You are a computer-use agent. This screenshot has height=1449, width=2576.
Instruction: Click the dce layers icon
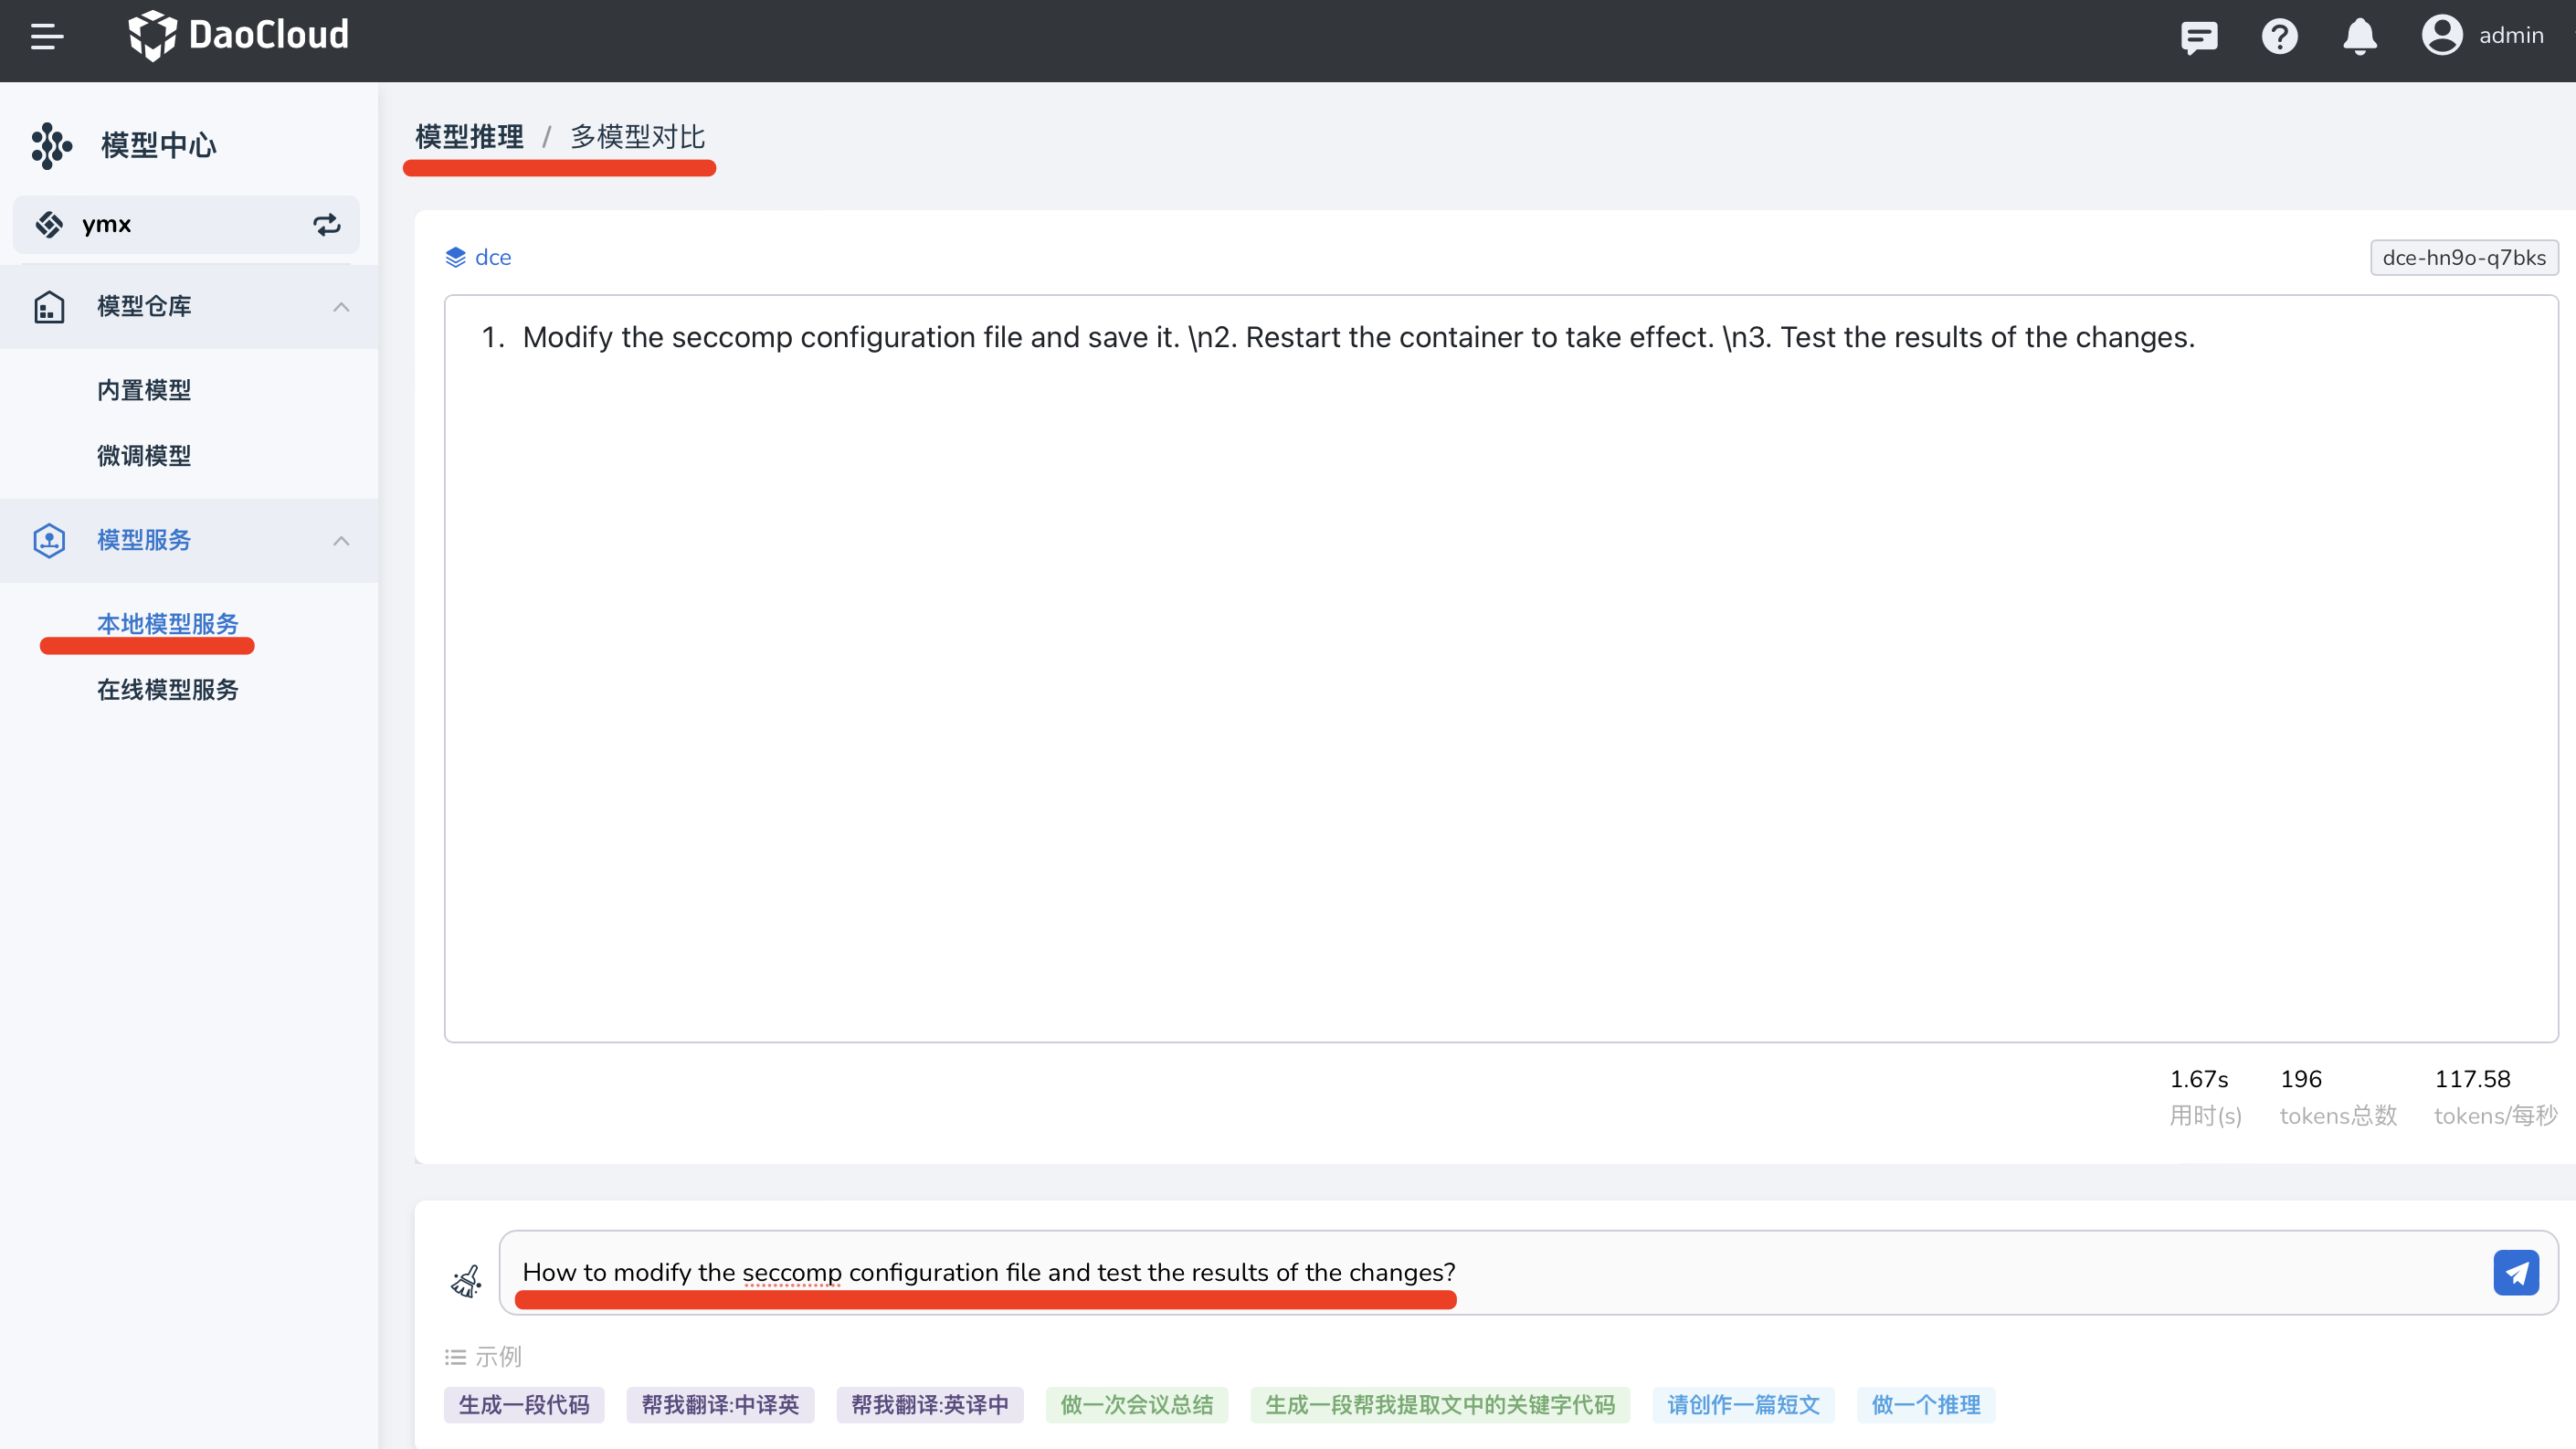click(455, 258)
